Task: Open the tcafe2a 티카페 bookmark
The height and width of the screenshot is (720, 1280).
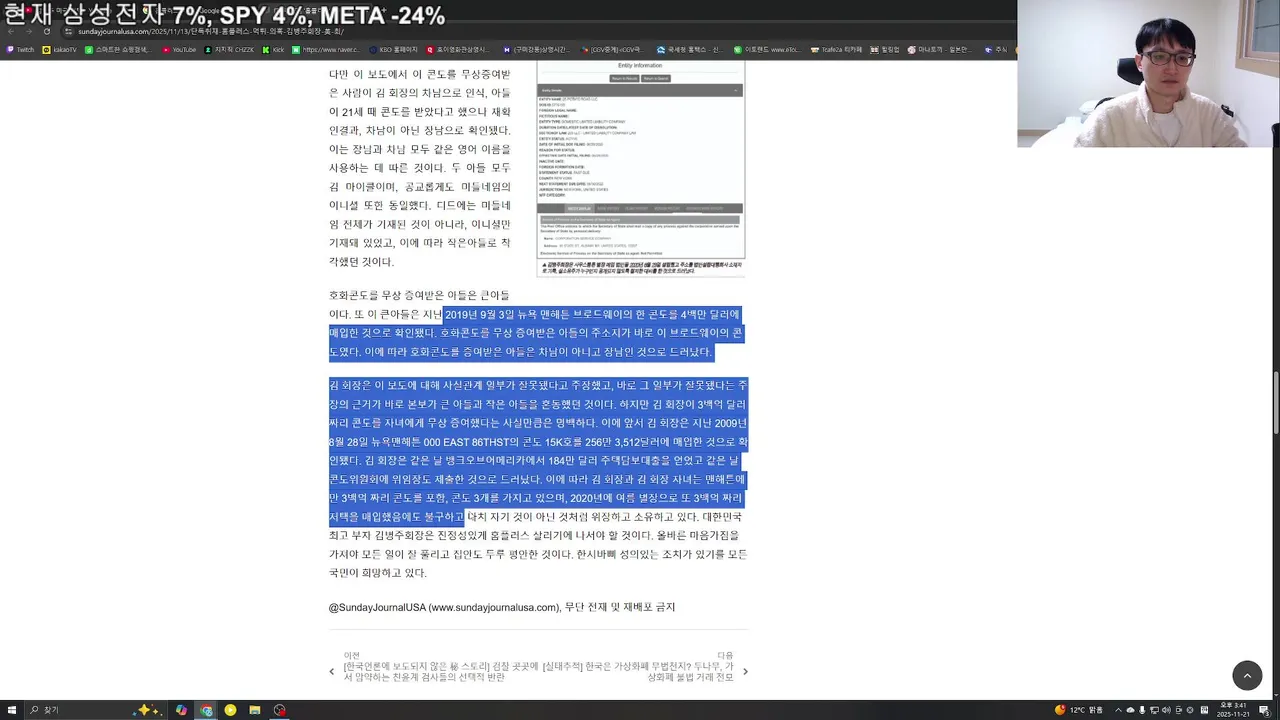Action: click(x=834, y=49)
